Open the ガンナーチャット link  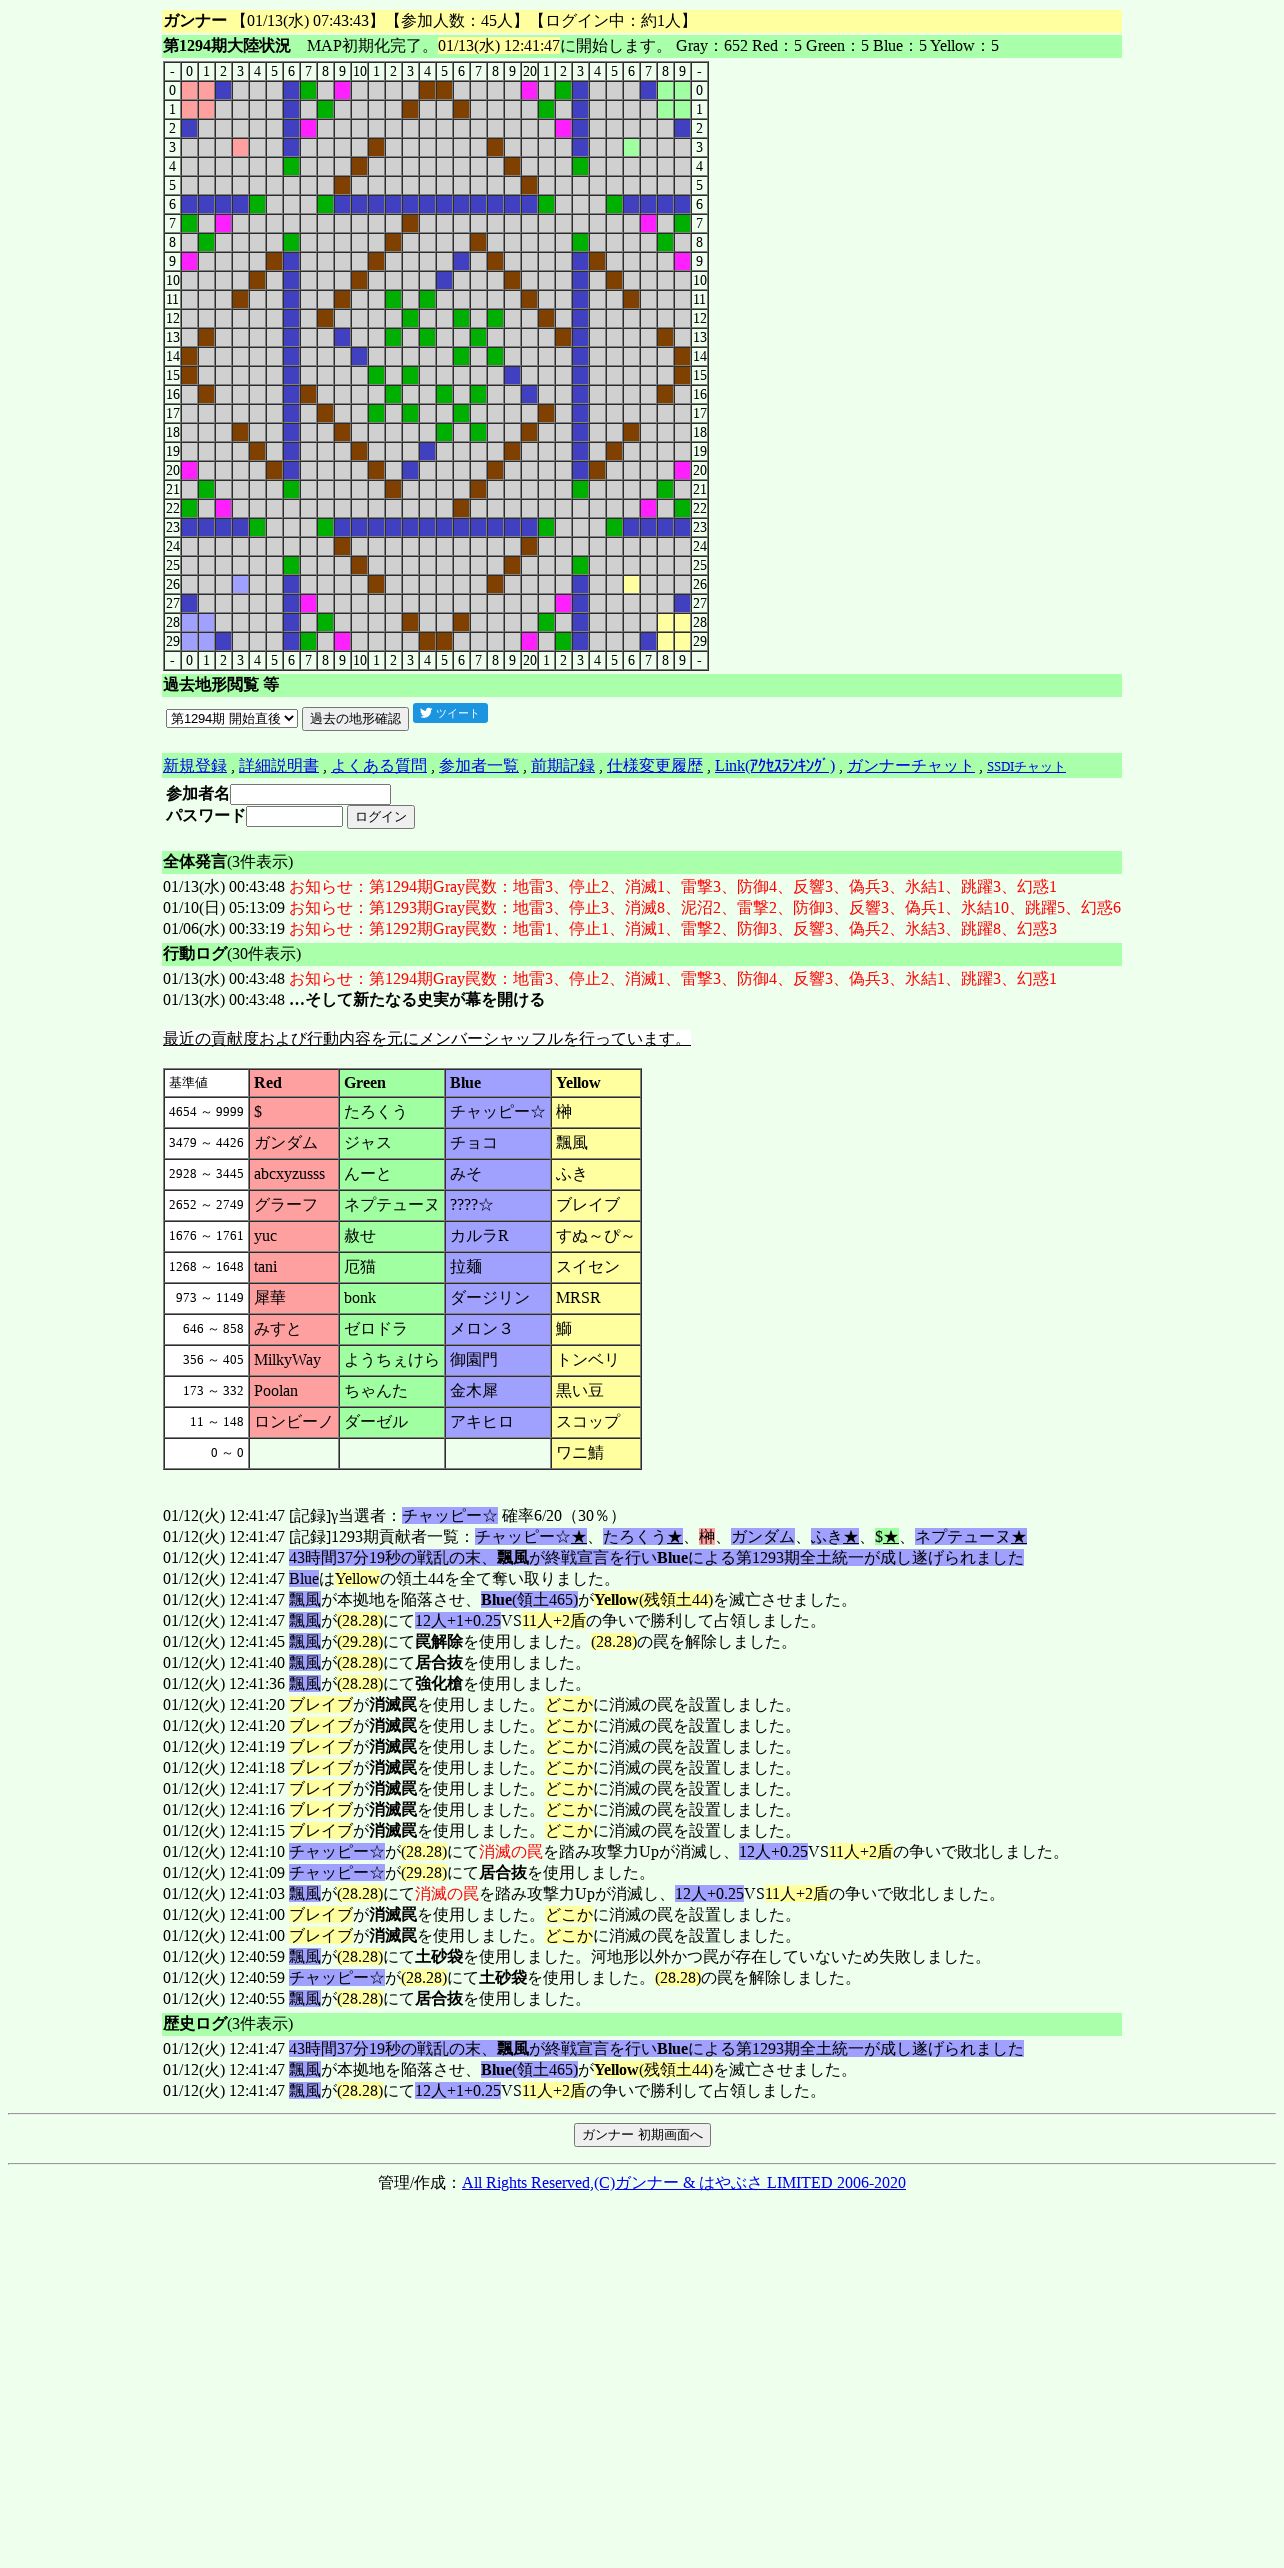tap(911, 766)
